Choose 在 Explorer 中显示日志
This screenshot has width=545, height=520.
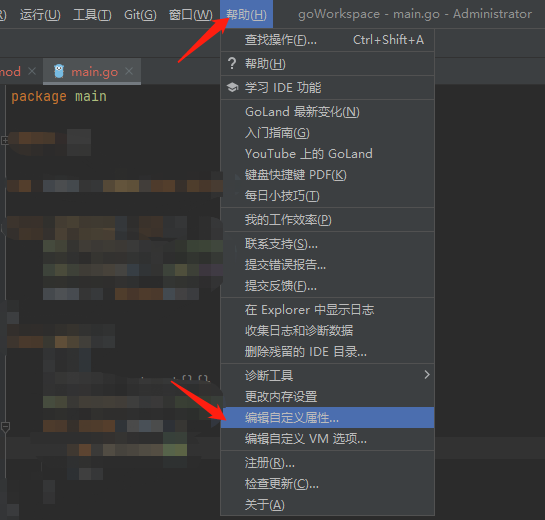tap(327, 310)
